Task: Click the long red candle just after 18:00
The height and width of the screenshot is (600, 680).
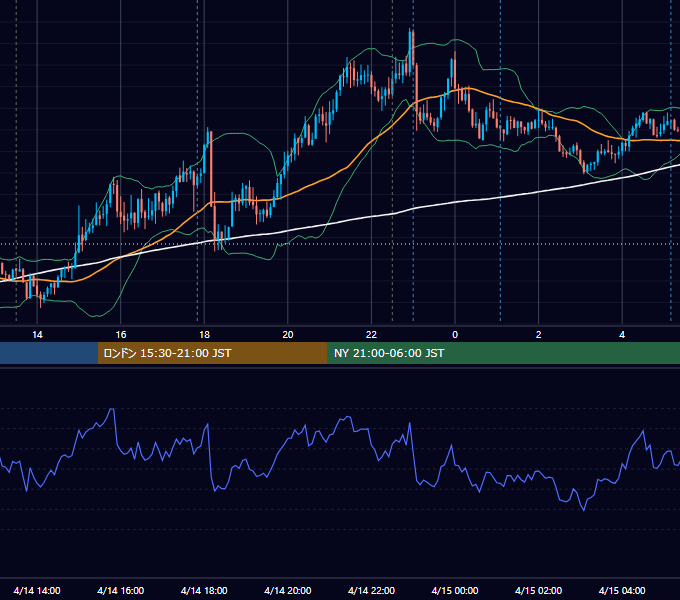Action: [x=211, y=169]
